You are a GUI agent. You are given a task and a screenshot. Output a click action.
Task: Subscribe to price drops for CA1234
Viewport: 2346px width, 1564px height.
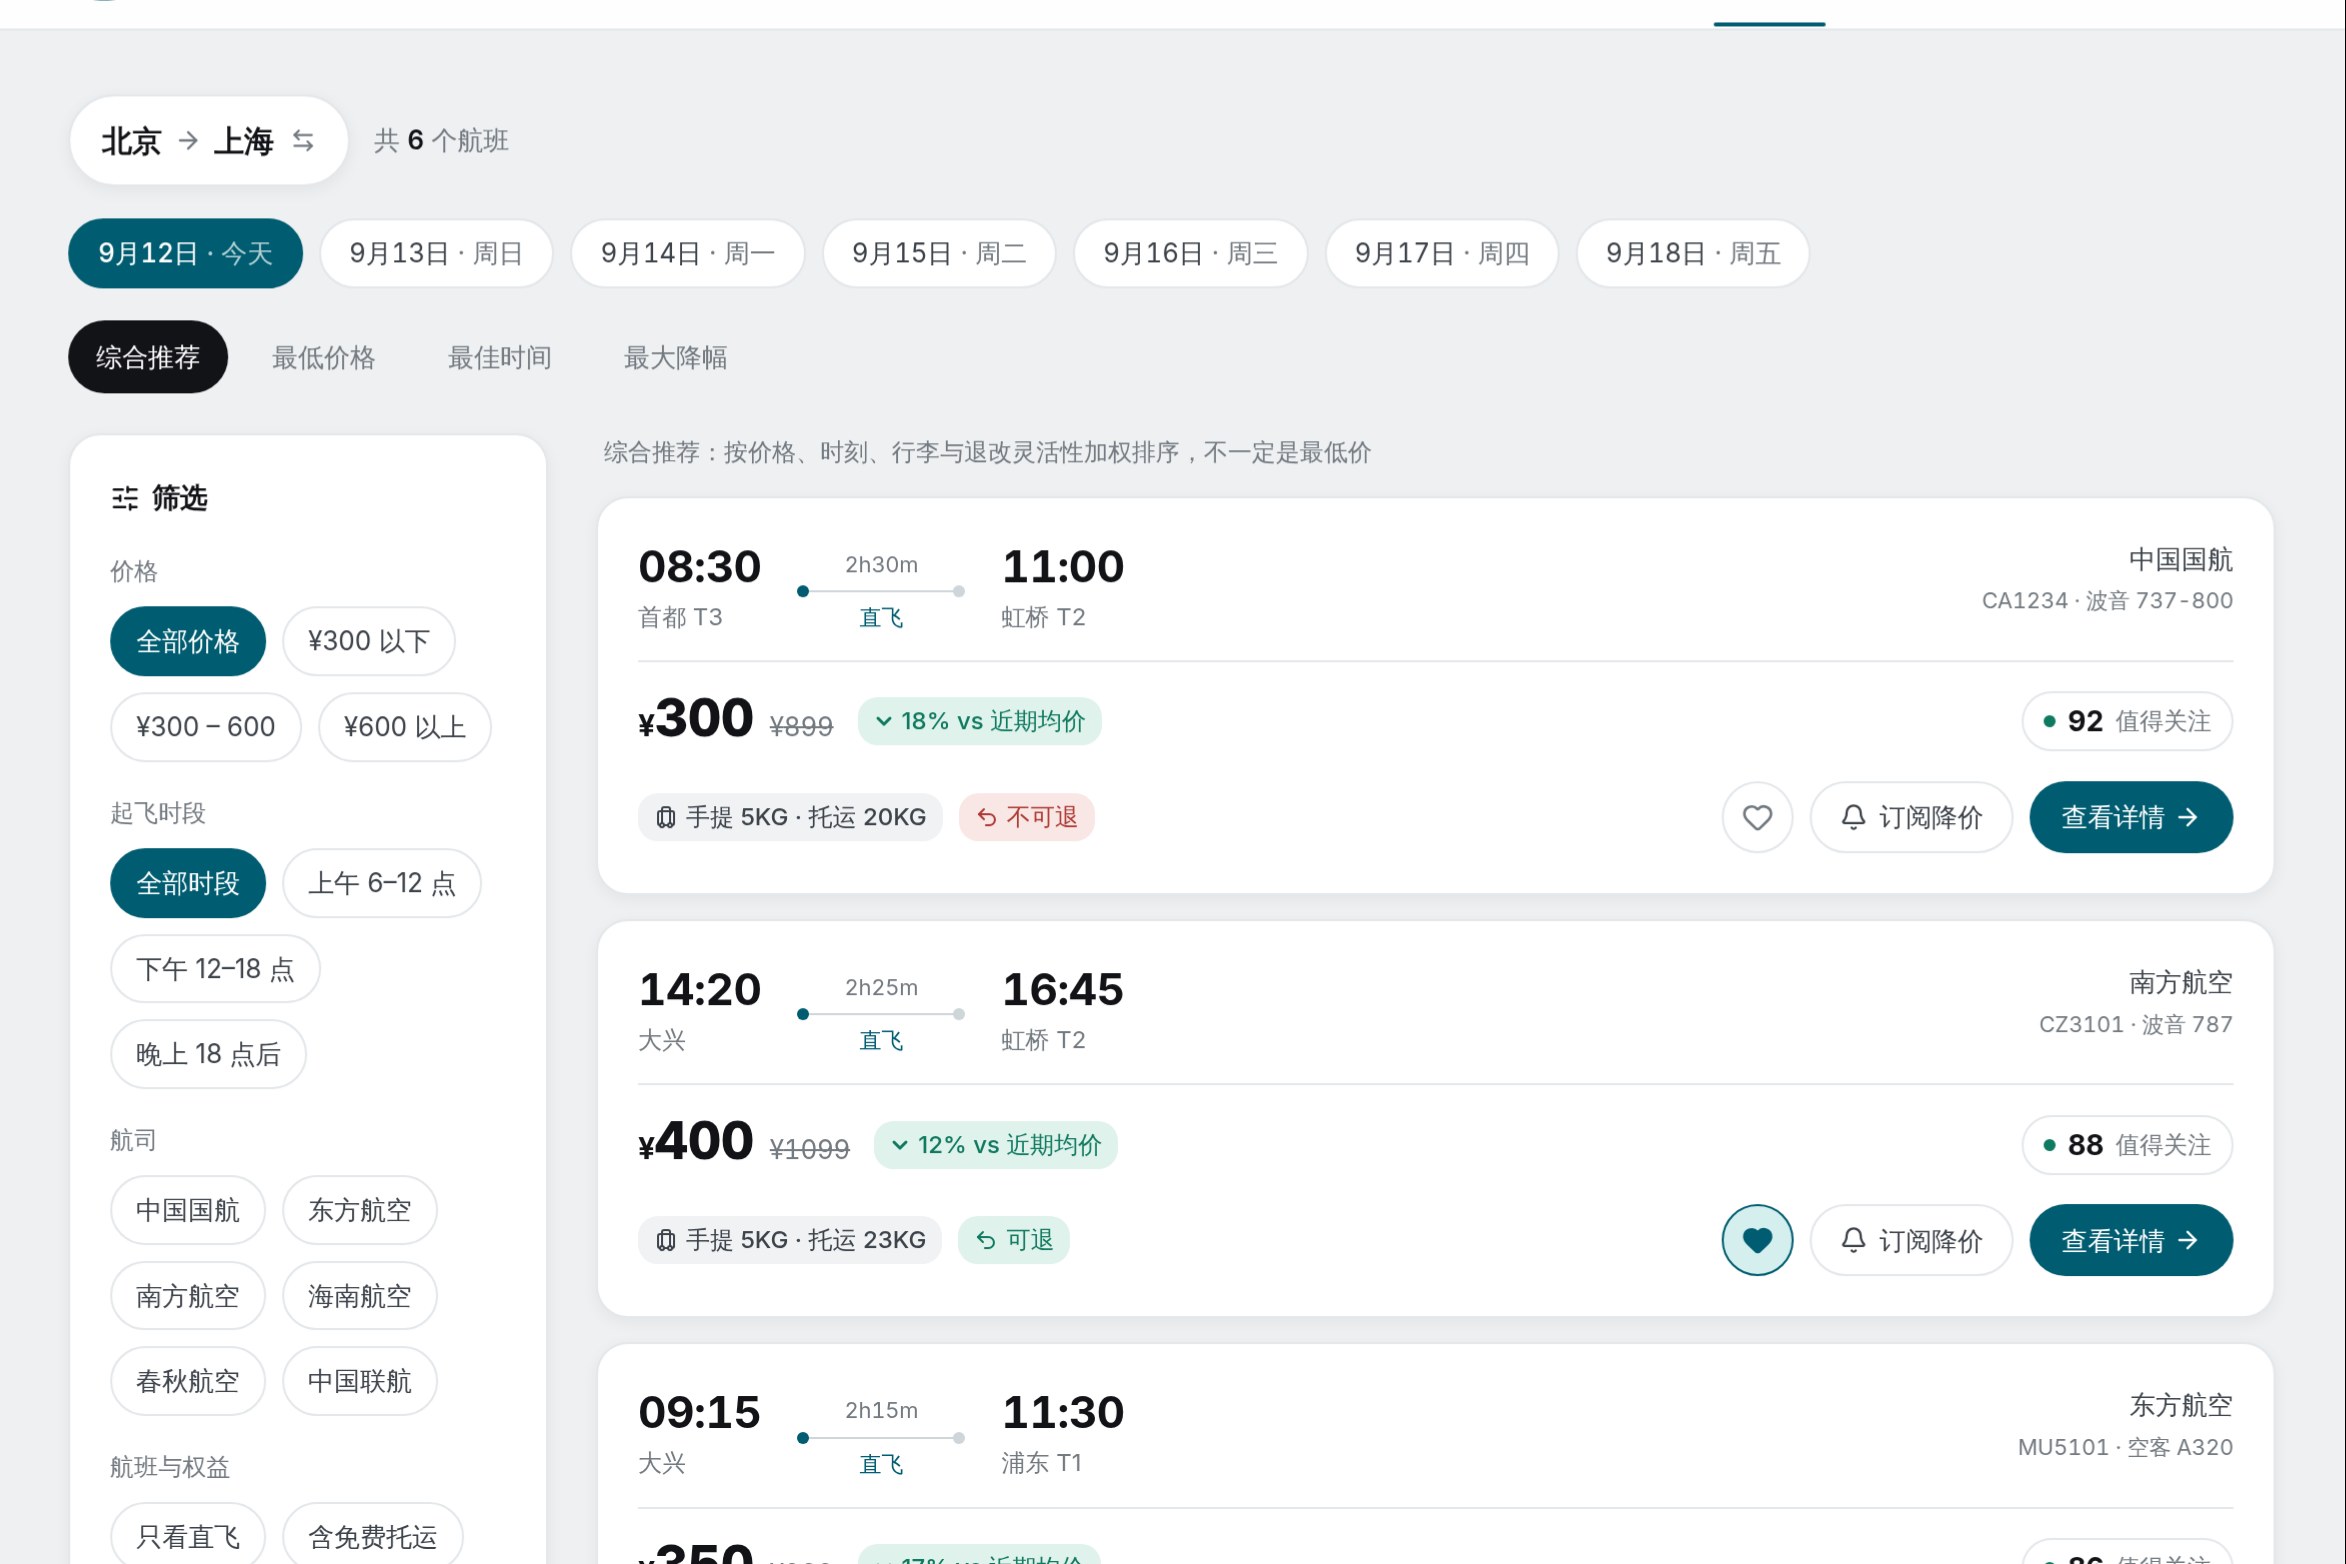tap(1911, 817)
